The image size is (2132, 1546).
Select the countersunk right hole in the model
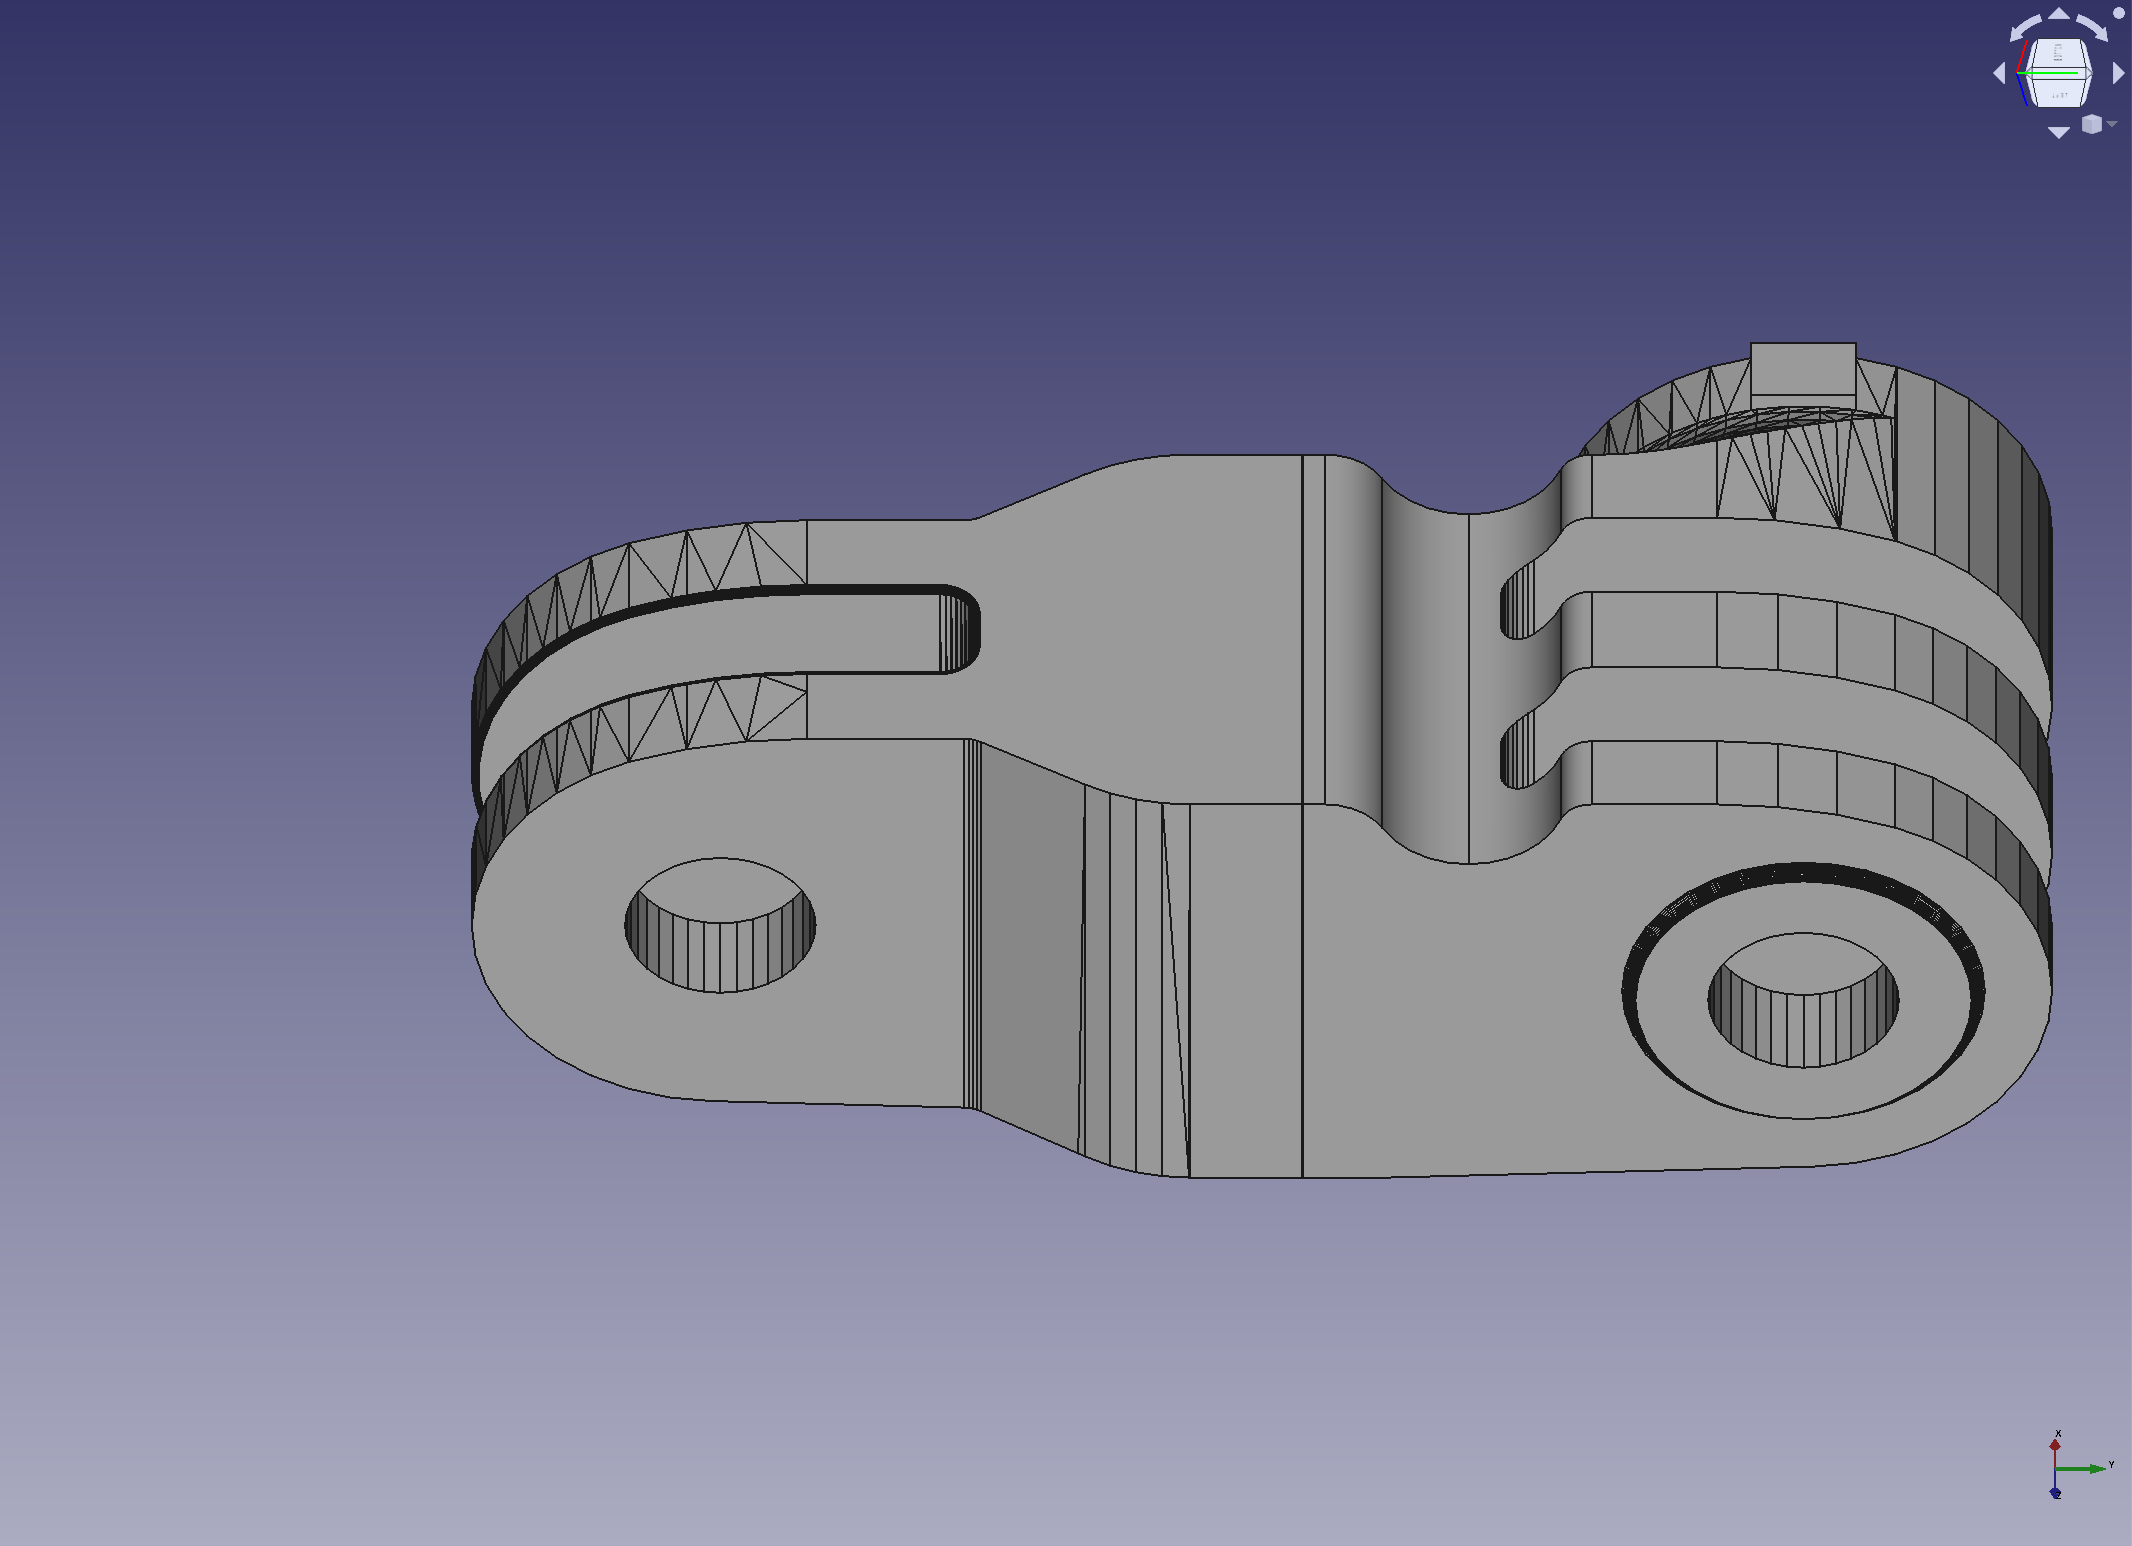click(1803, 998)
